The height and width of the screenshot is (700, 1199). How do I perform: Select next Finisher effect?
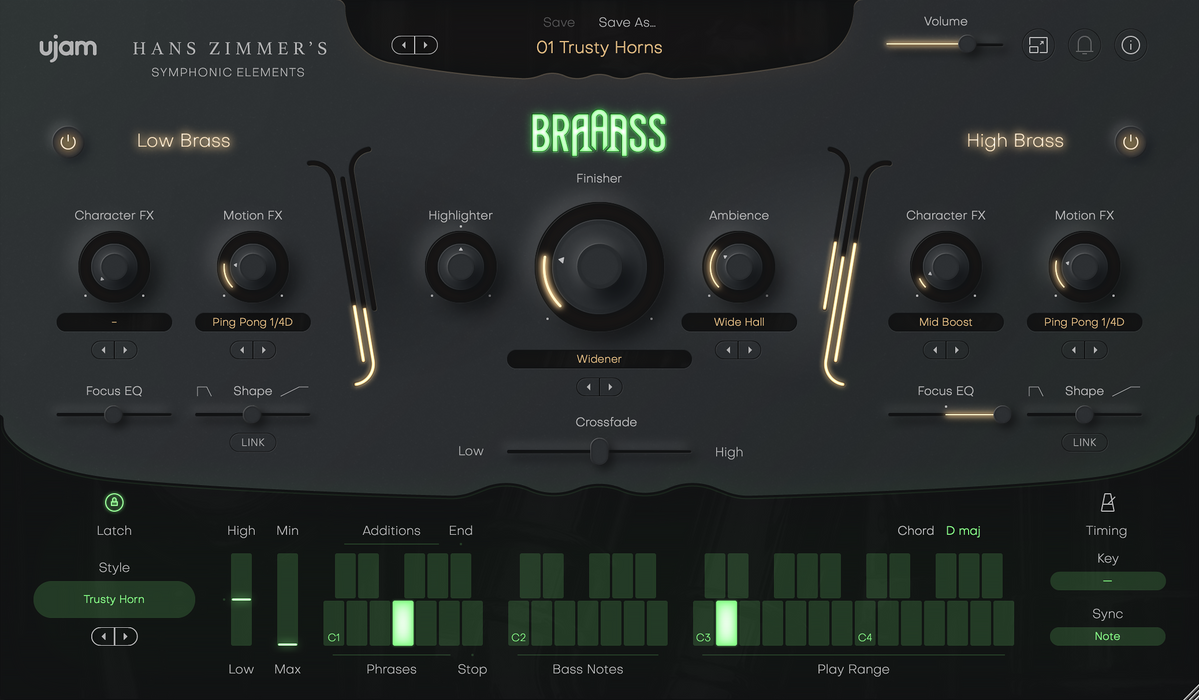pos(610,387)
